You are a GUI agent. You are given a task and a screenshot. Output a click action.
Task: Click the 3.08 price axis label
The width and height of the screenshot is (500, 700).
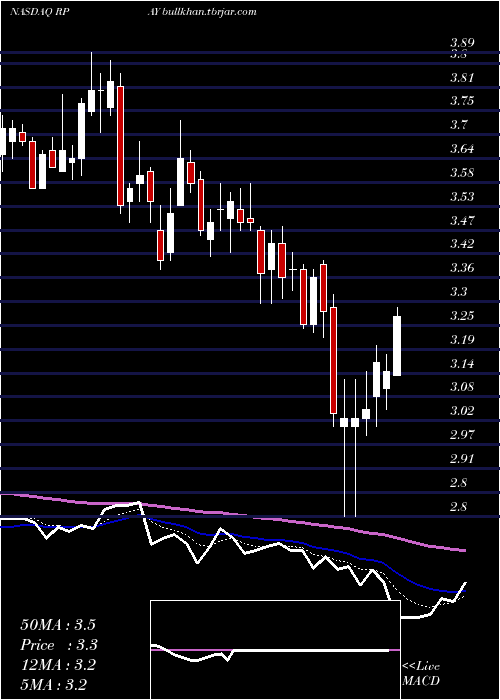coord(462,387)
